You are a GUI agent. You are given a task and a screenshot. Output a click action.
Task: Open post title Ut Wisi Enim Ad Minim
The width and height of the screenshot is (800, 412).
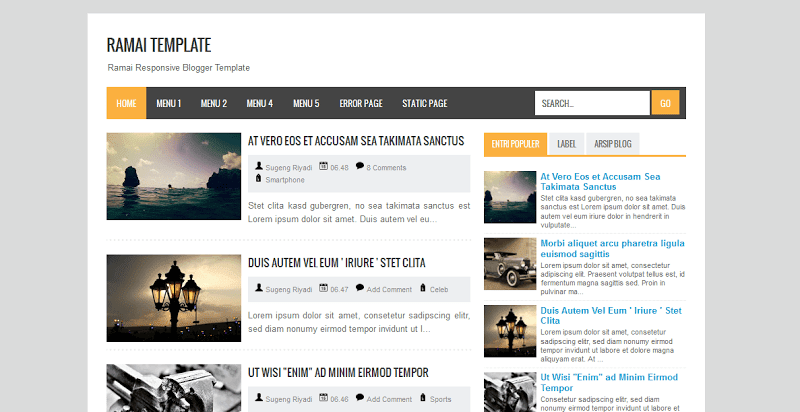[338, 372]
